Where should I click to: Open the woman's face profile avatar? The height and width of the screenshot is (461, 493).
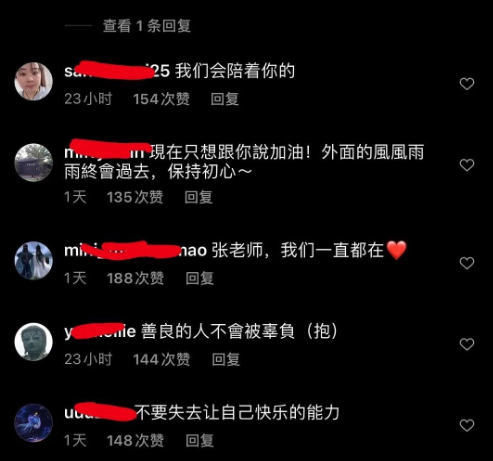[33, 81]
